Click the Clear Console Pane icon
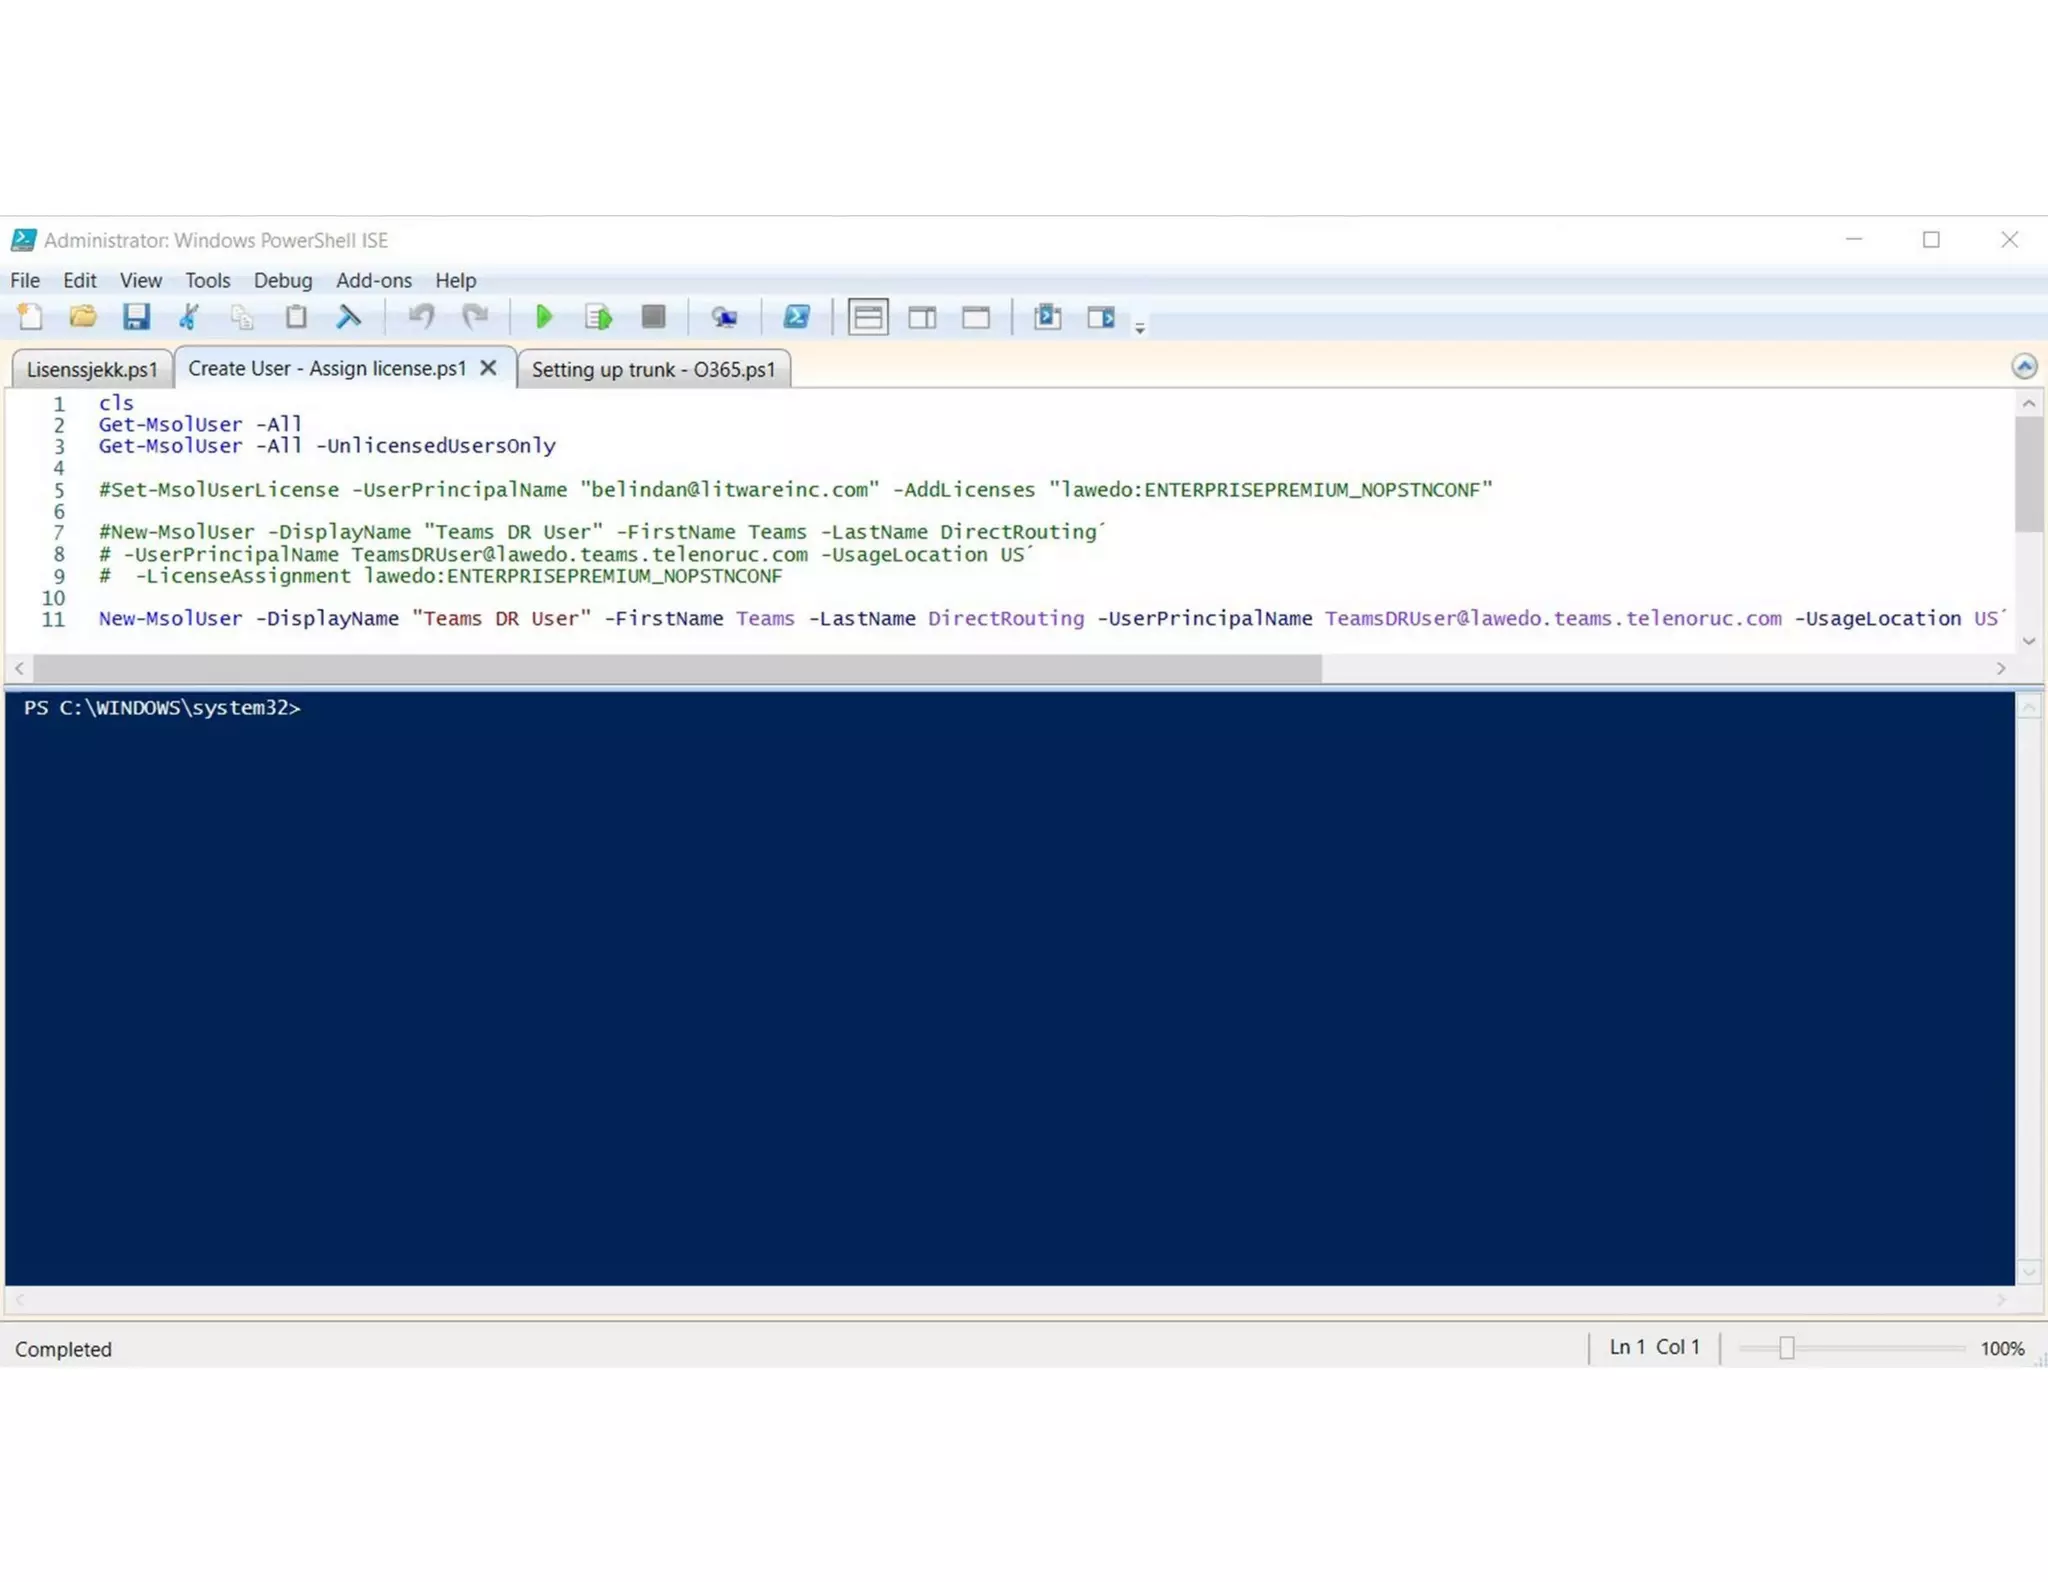2048x1582 pixels. (x=349, y=318)
